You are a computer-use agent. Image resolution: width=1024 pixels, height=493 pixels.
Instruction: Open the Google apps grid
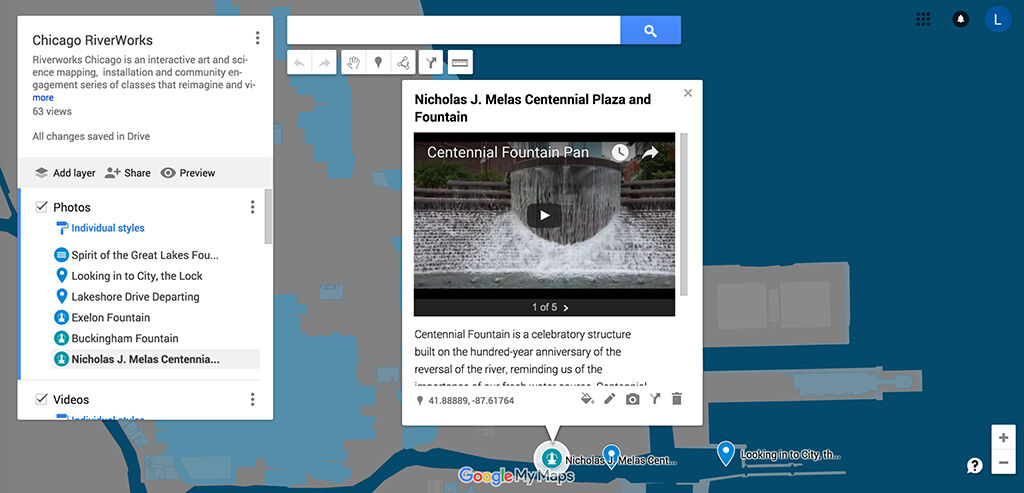pos(923,19)
